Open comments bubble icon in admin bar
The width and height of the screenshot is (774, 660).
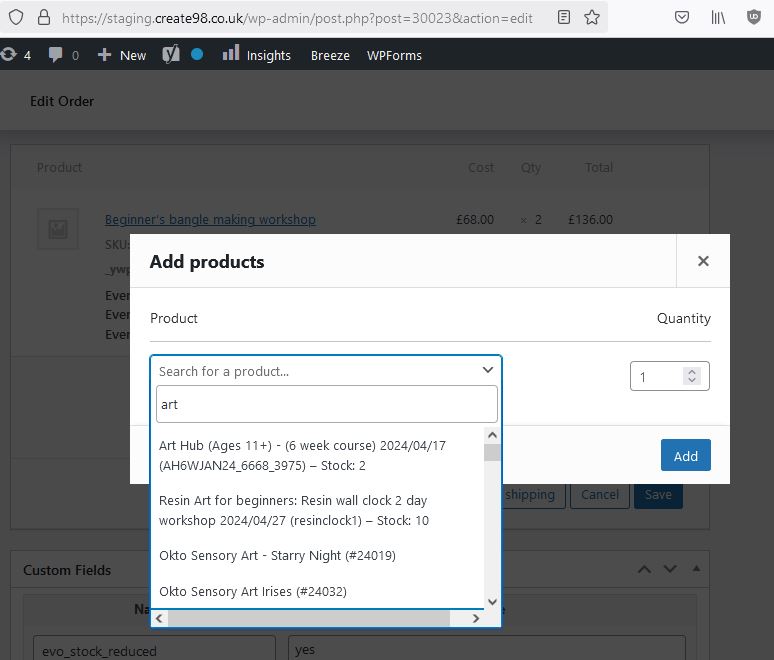click(55, 54)
